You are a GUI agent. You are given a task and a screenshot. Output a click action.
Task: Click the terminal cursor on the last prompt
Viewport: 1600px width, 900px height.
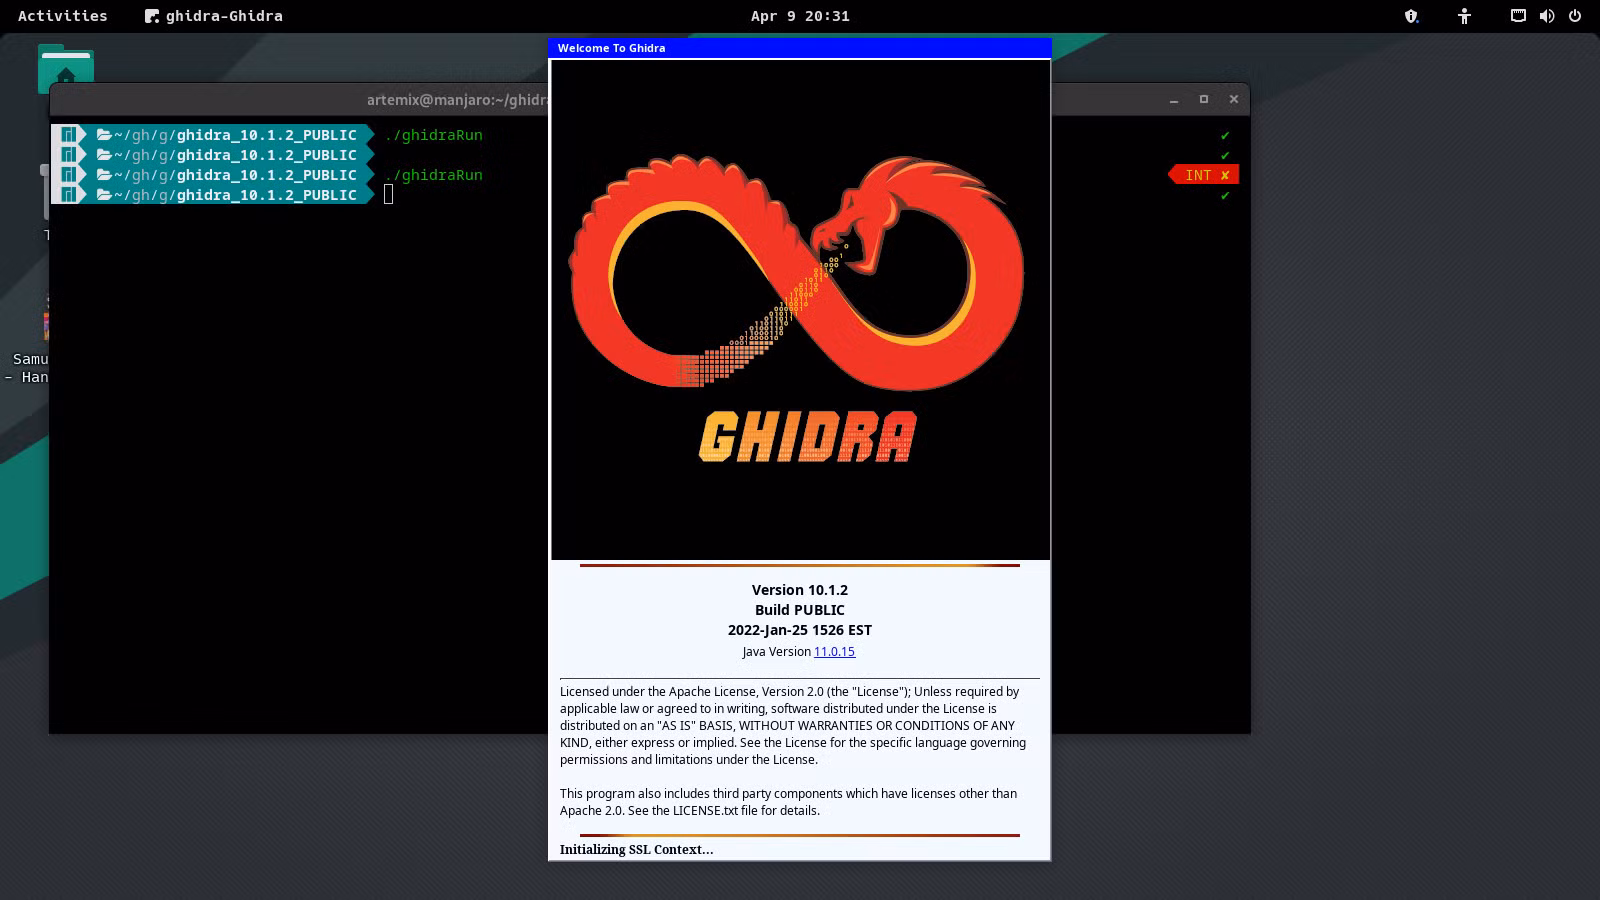389,195
